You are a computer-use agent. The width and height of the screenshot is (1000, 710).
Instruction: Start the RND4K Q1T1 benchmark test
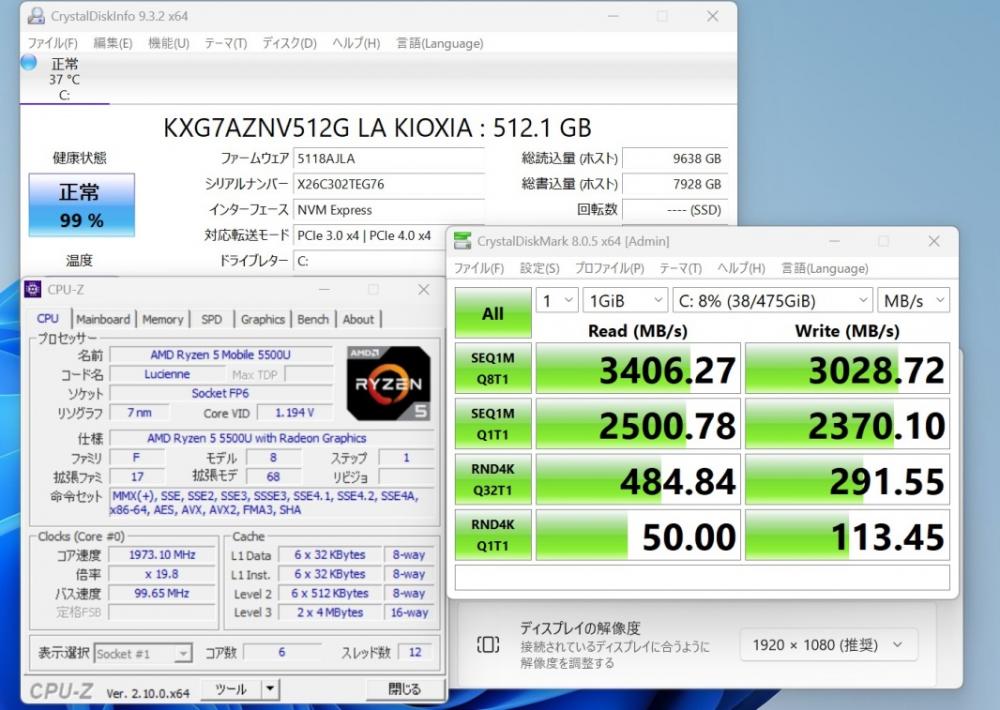(493, 535)
